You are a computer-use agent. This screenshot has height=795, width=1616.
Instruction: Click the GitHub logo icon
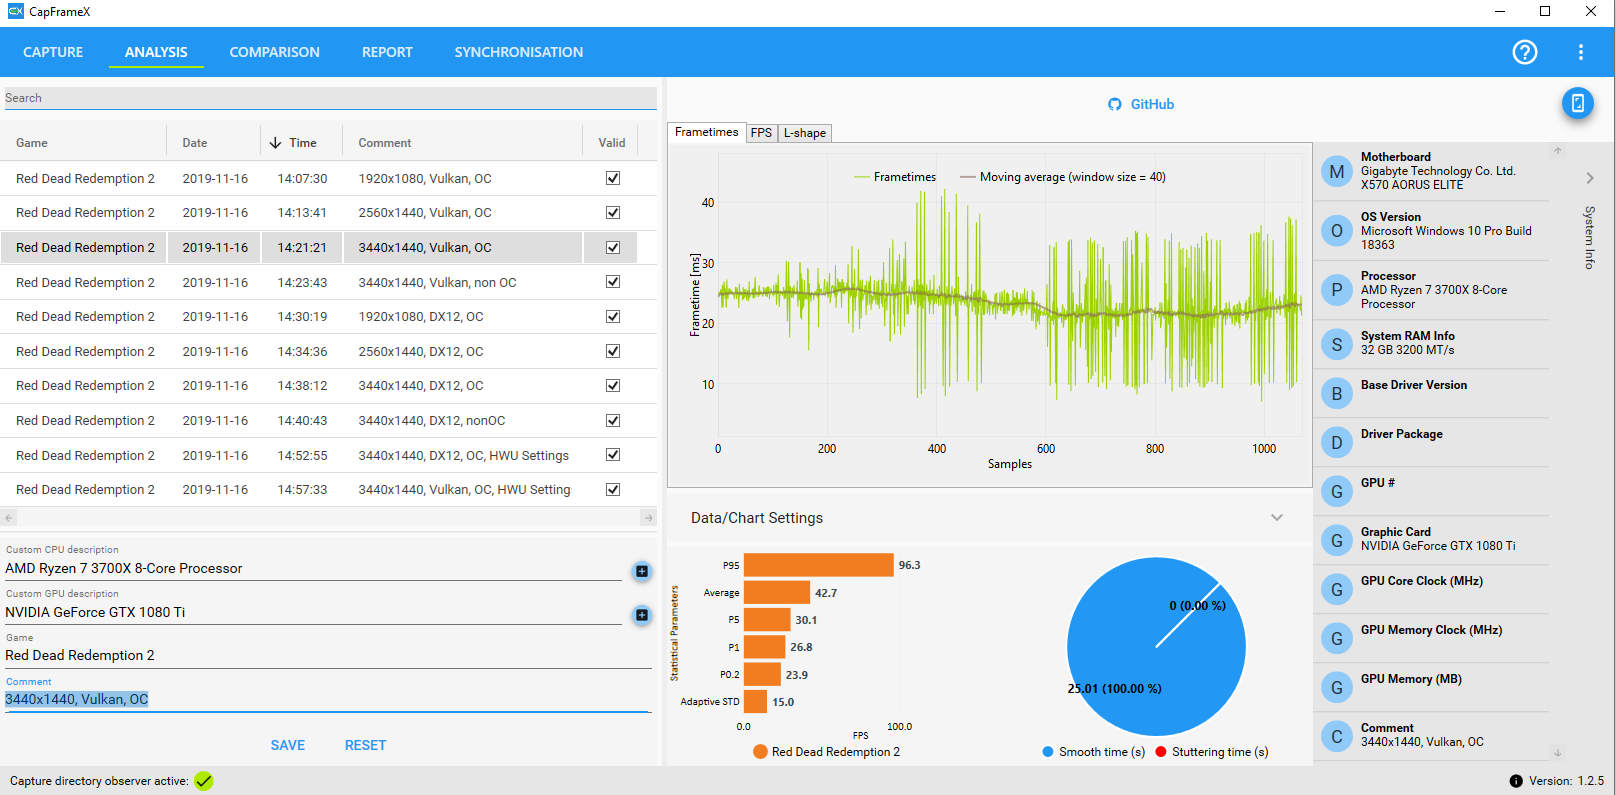pos(1115,104)
